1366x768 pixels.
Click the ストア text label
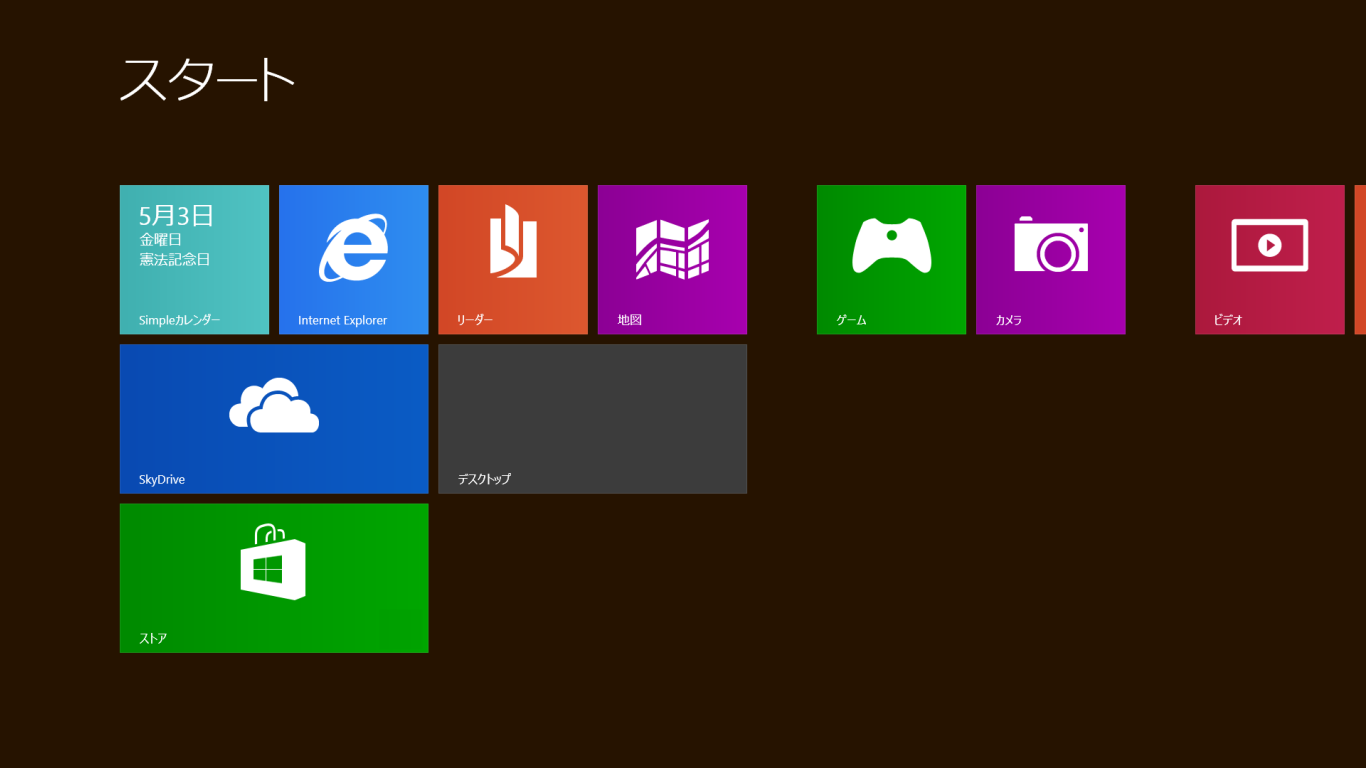(x=153, y=639)
